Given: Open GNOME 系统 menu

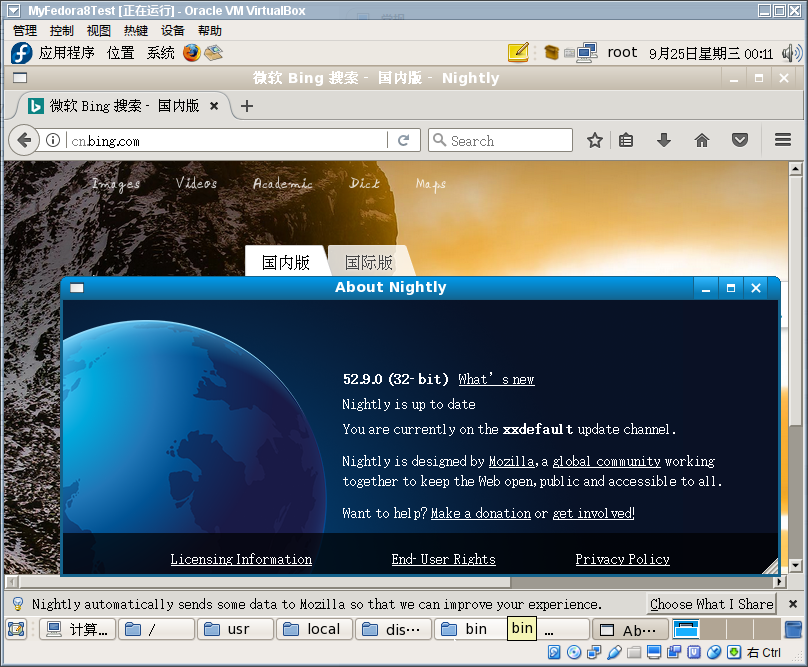Looking at the screenshot, I should (160, 53).
